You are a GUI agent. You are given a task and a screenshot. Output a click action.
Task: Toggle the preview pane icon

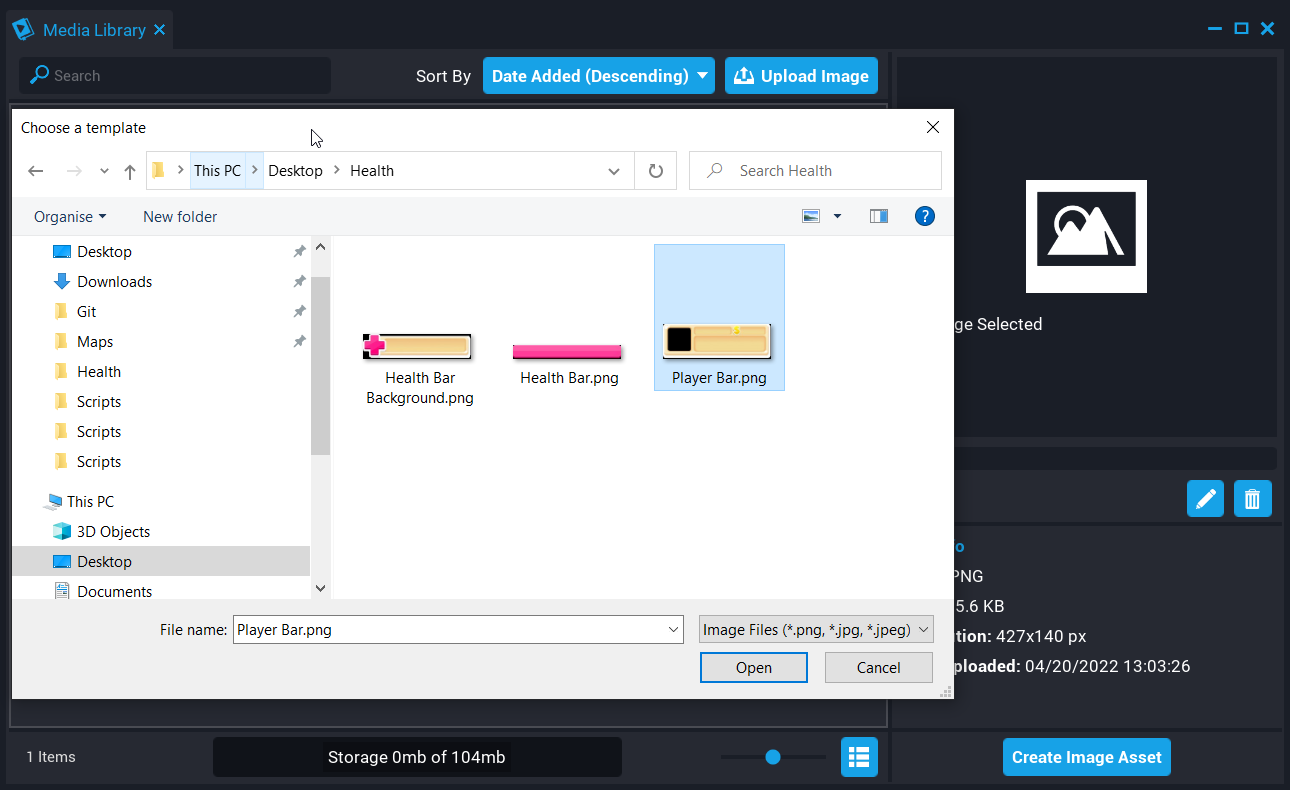point(878,216)
